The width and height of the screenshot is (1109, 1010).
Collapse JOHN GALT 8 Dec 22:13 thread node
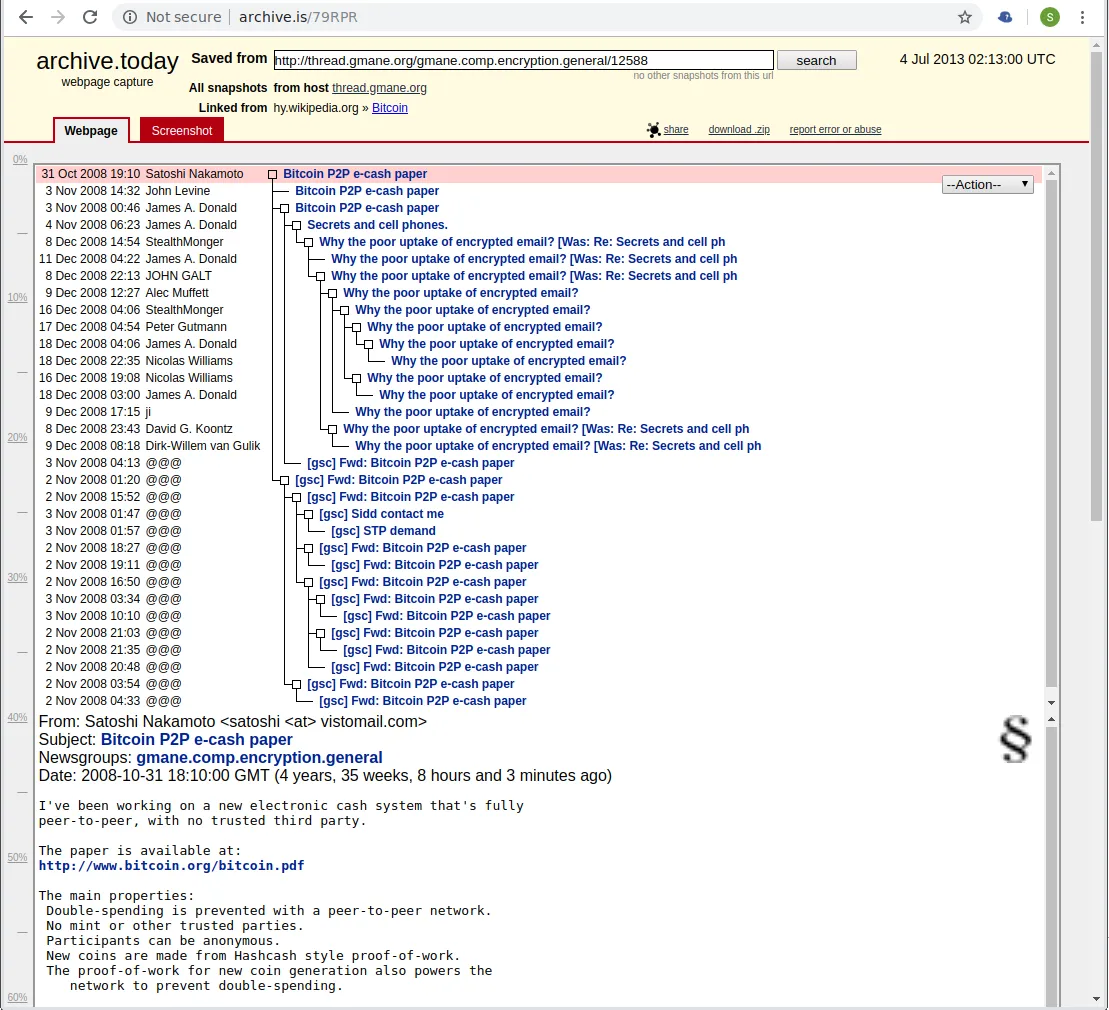(320, 276)
